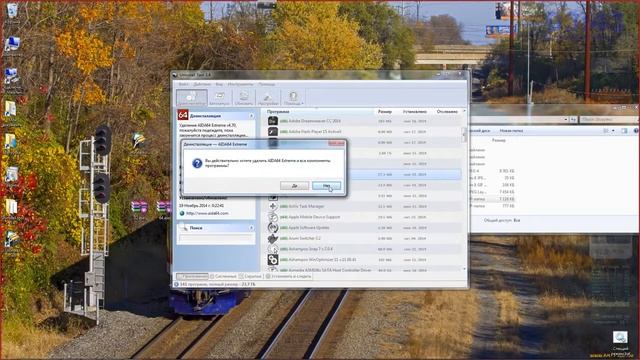640x360 pixels.
Task: Click the program list vertical scrollbar
Action: (464, 135)
